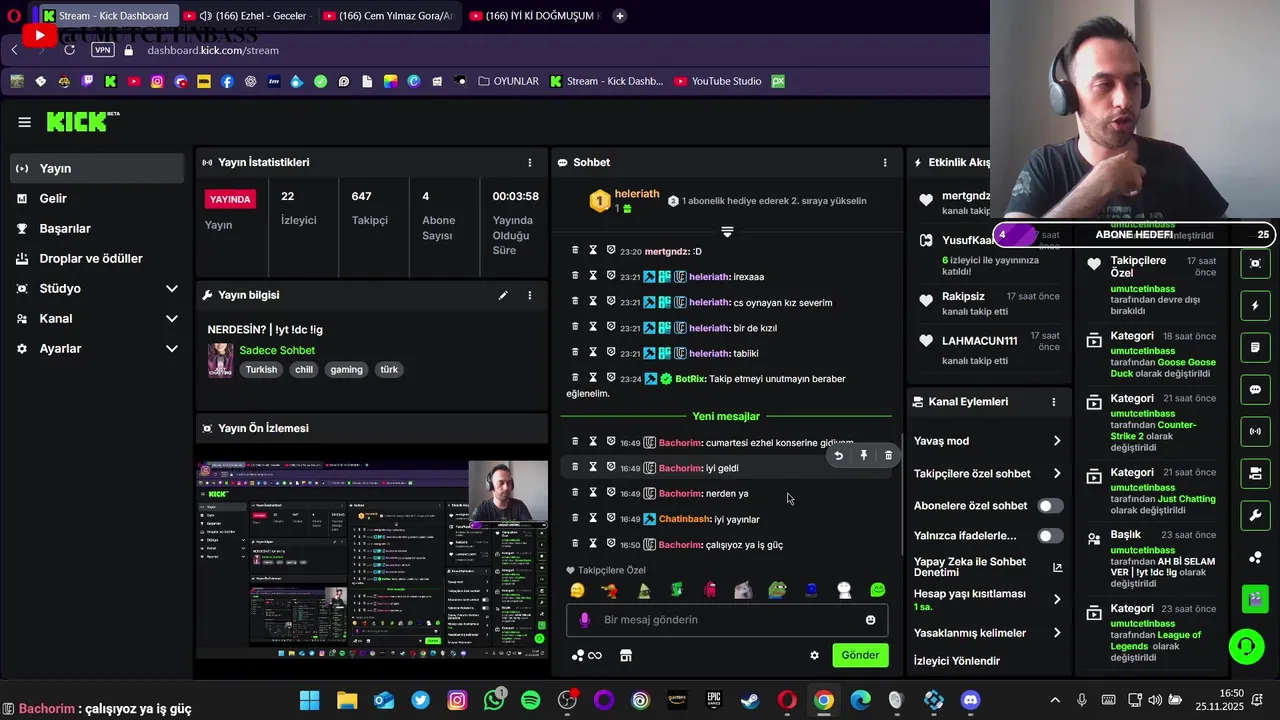Open Yavaş mod options
This screenshot has height=720, width=1280.
988,441
